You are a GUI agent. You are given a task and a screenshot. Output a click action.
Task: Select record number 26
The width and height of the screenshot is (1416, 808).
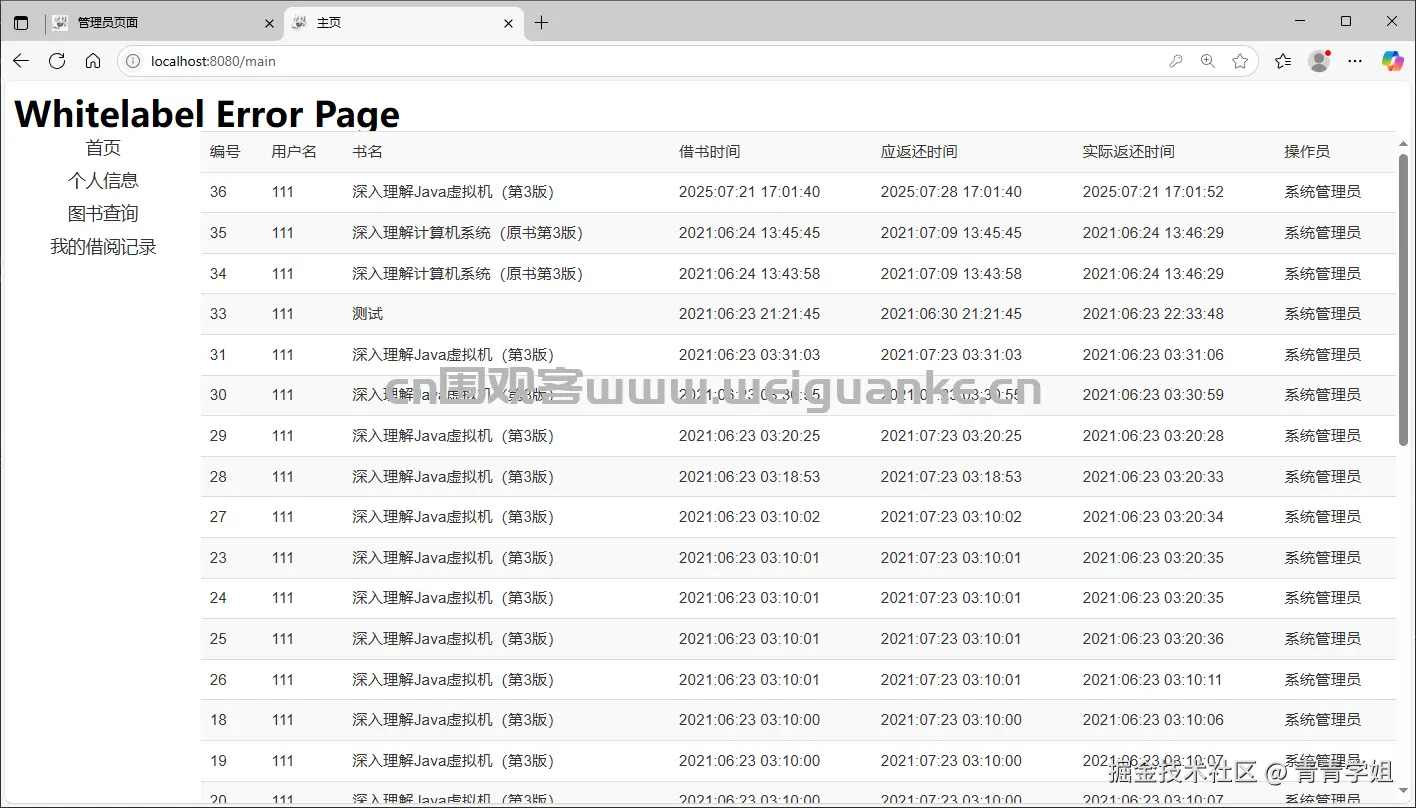218,680
